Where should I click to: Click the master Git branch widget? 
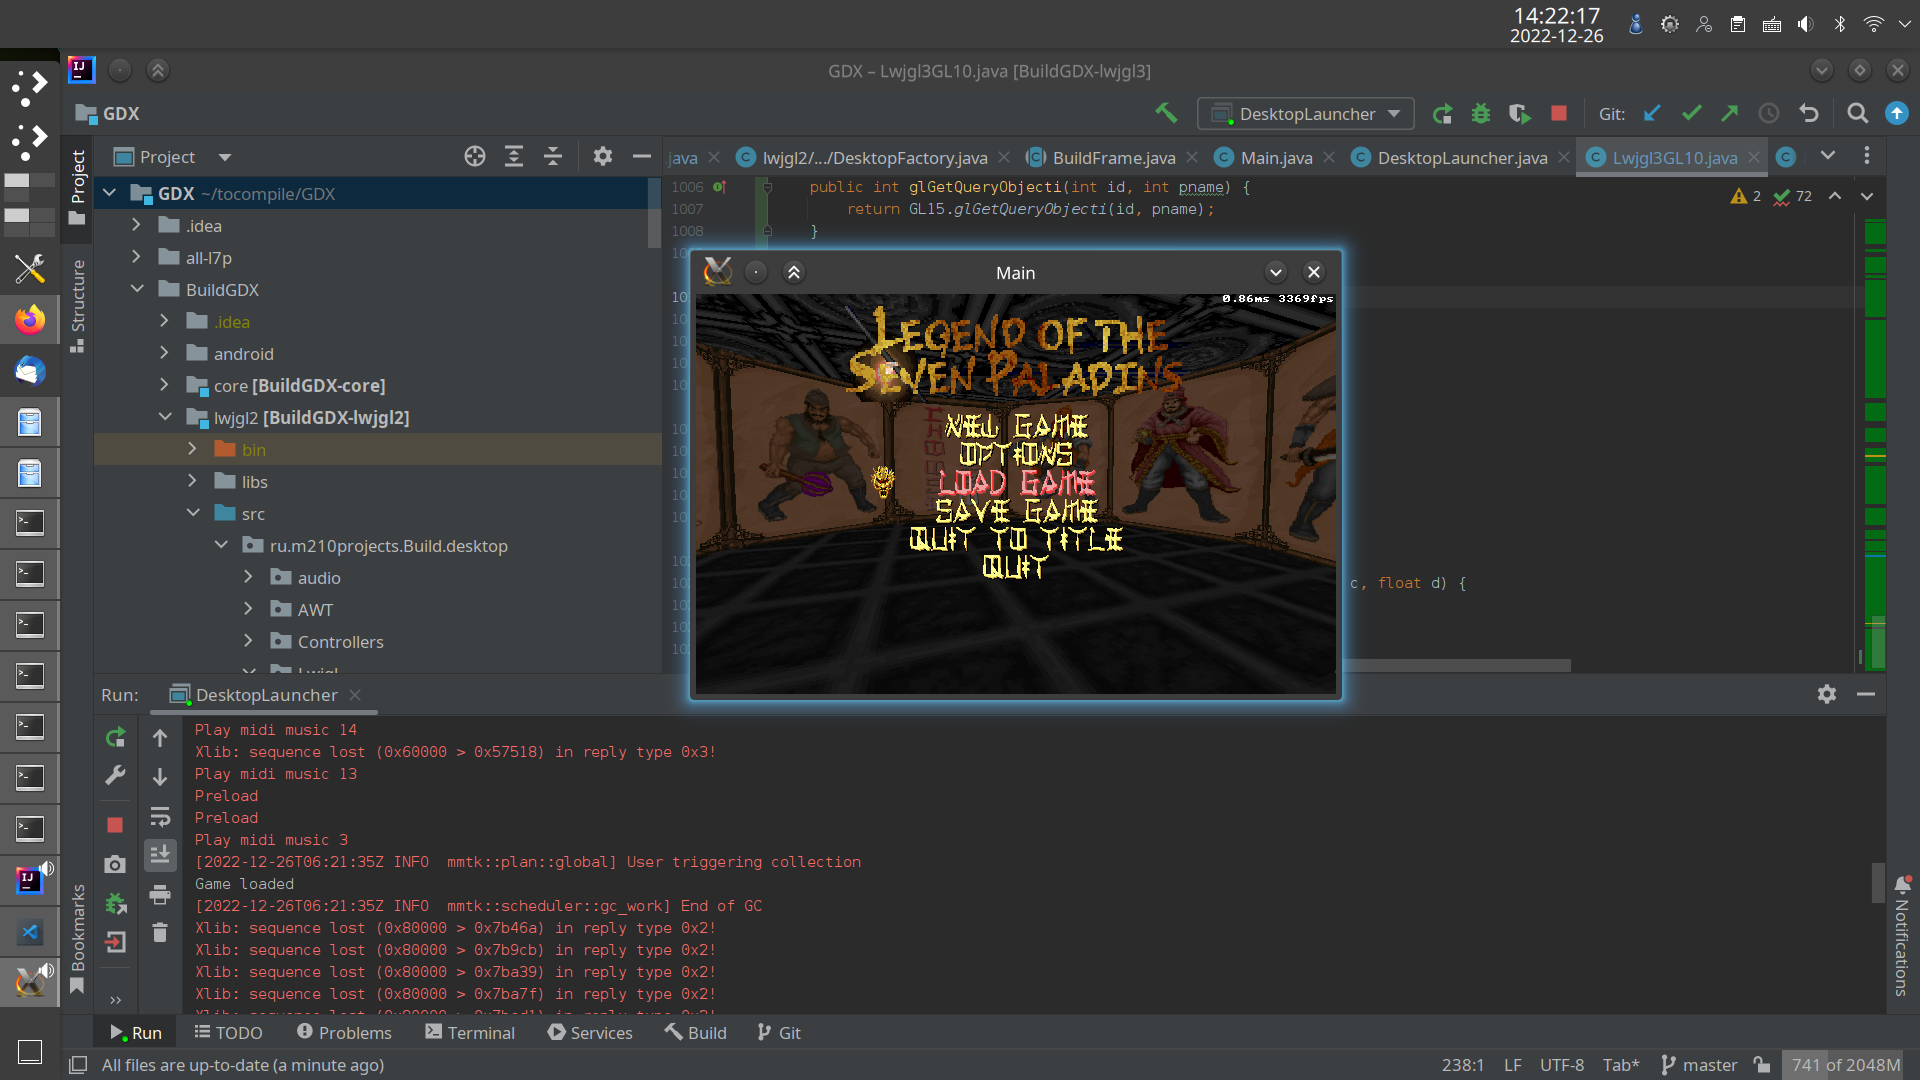click(1699, 1065)
